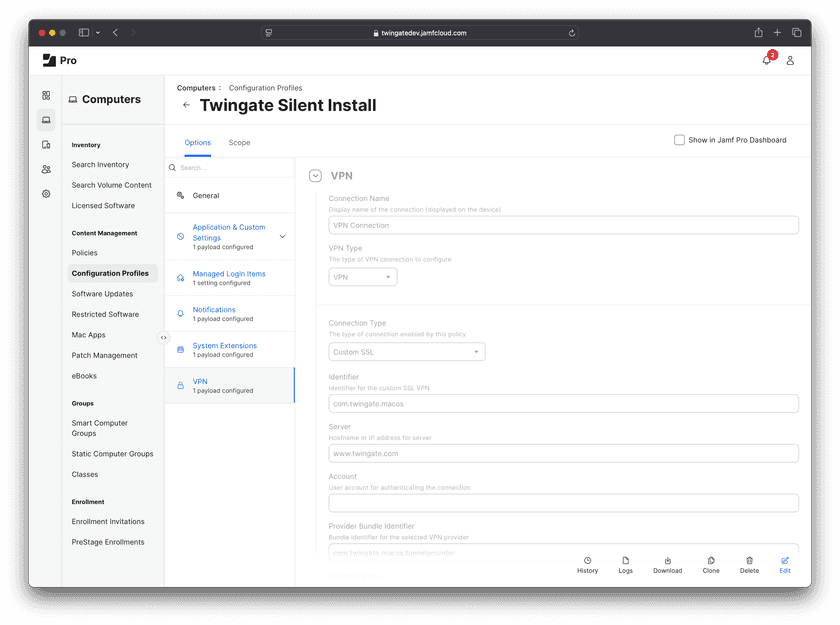Image resolution: width=840 pixels, height=625 pixels.
Task: Click the user account icon
Action: (790, 60)
